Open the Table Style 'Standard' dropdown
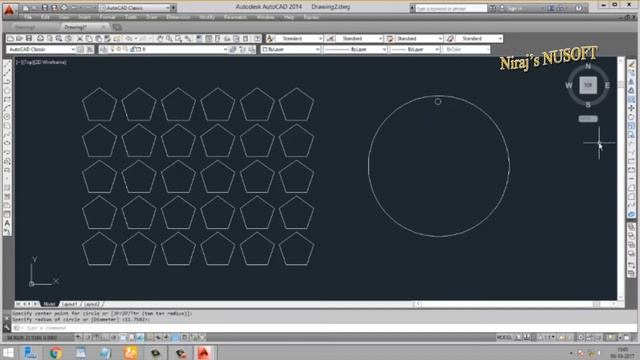 point(419,38)
